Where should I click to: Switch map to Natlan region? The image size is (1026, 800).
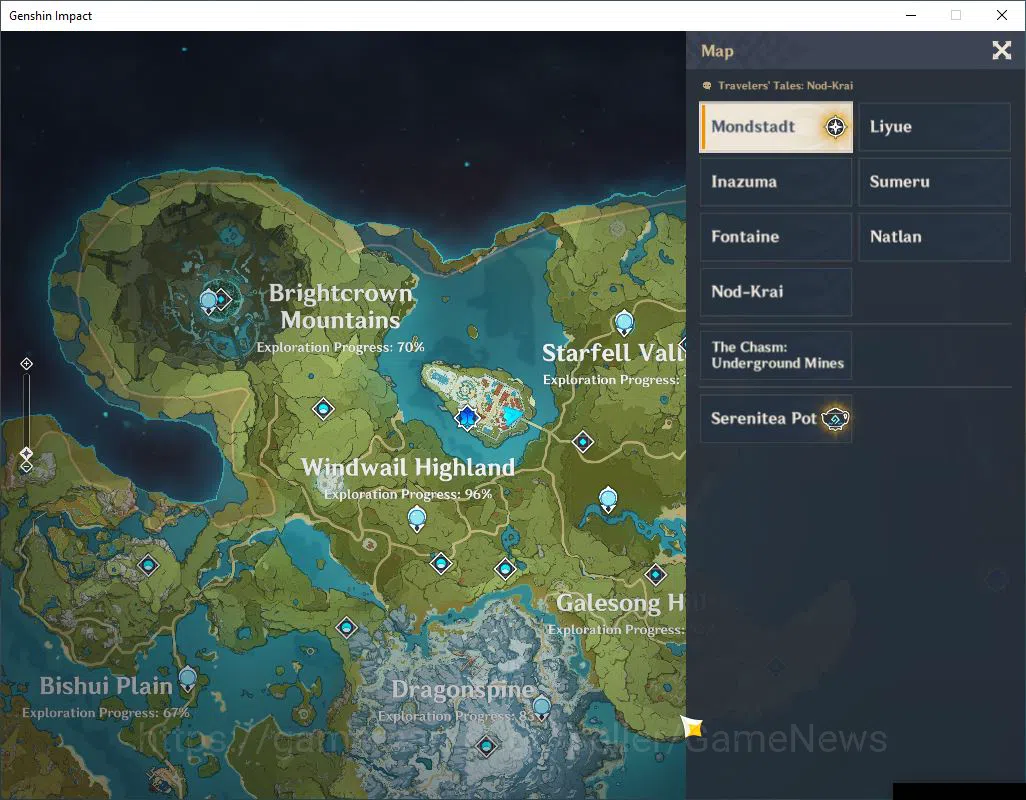pos(934,237)
